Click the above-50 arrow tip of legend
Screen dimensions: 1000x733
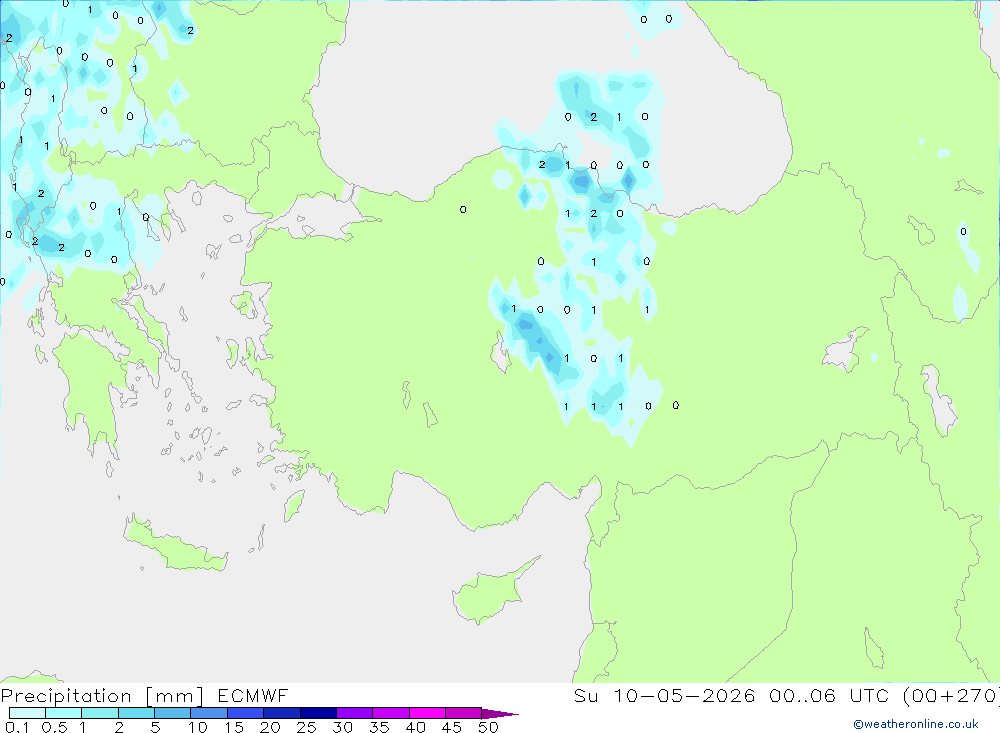coord(500,713)
